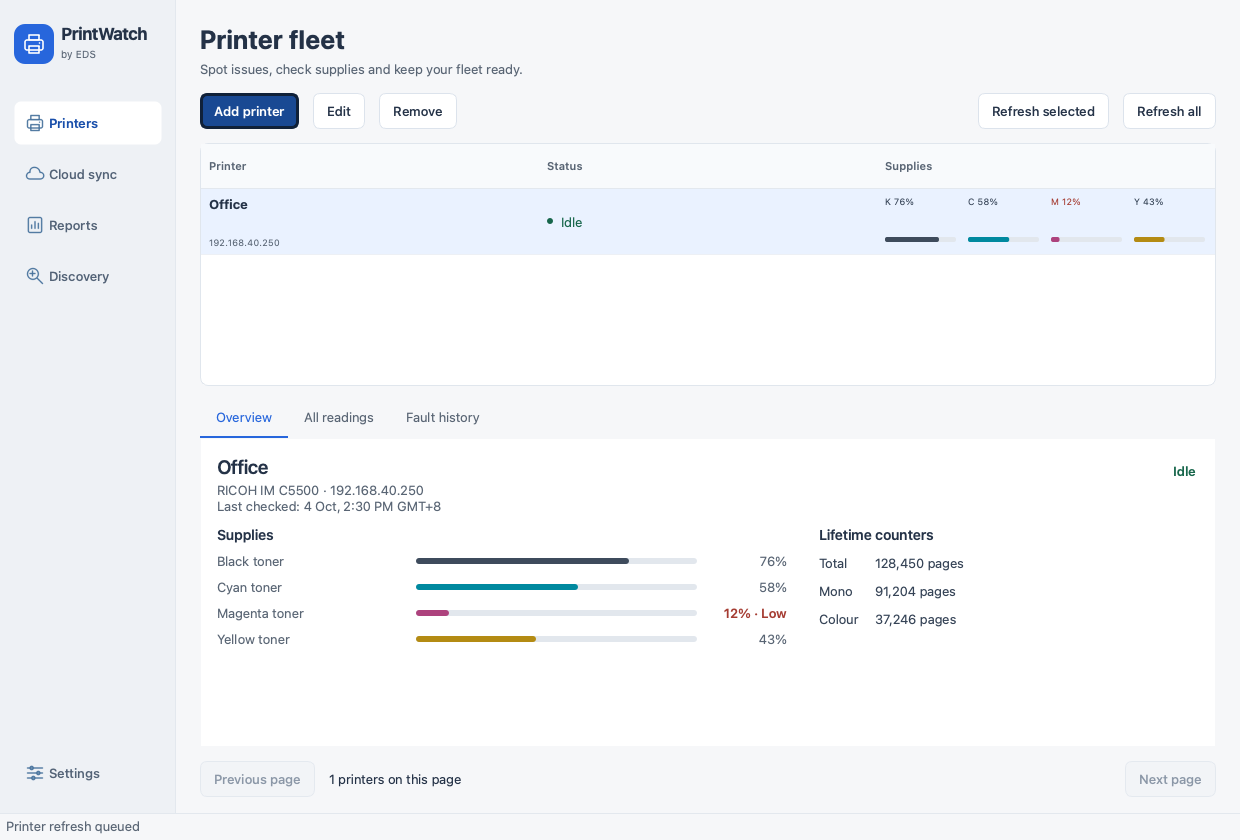Switch to the All readings tab
1240x840 pixels.
[x=339, y=417]
